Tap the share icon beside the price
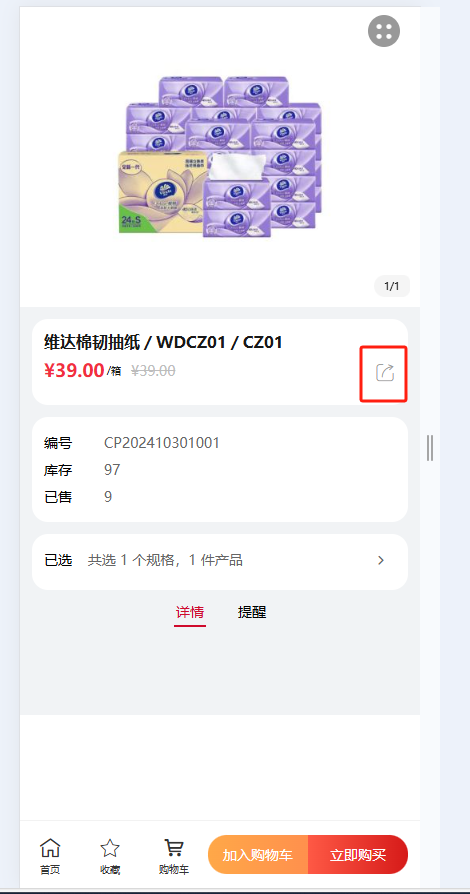Image resolution: width=470 pixels, height=894 pixels. click(385, 373)
